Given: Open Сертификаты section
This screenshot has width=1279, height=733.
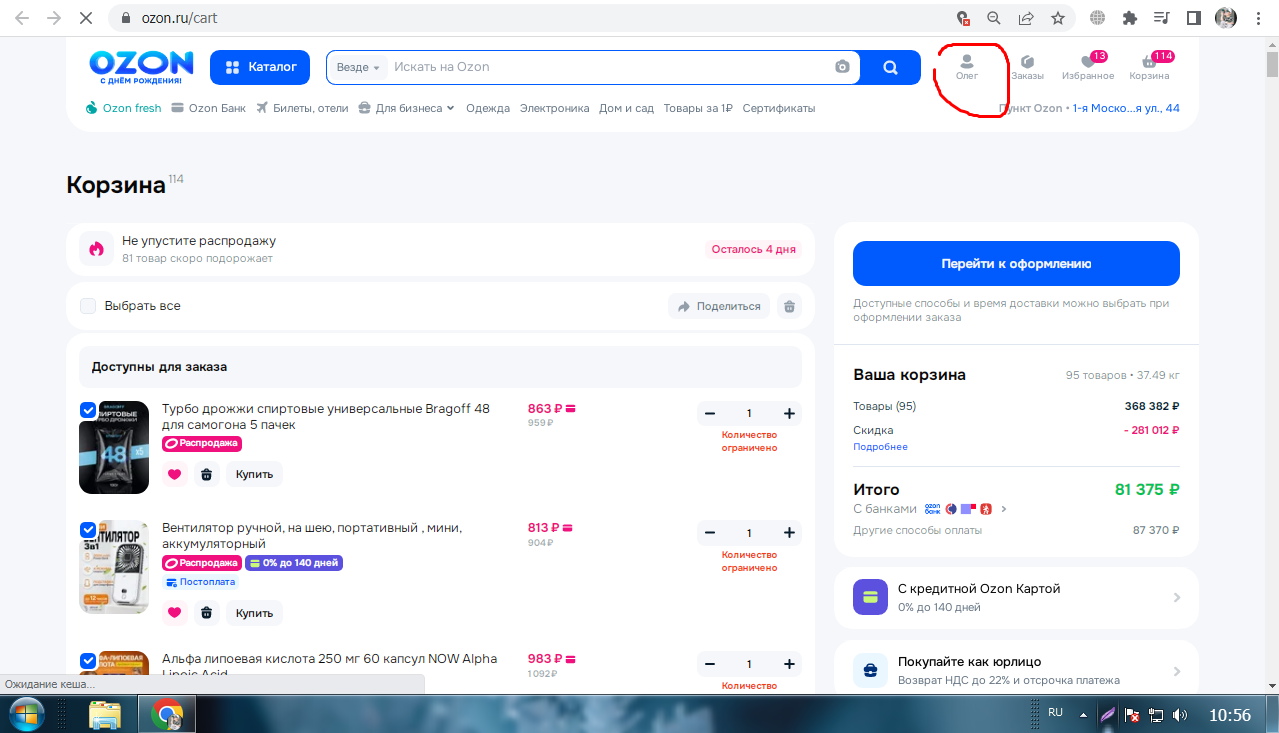Looking at the screenshot, I should [779, 108].
